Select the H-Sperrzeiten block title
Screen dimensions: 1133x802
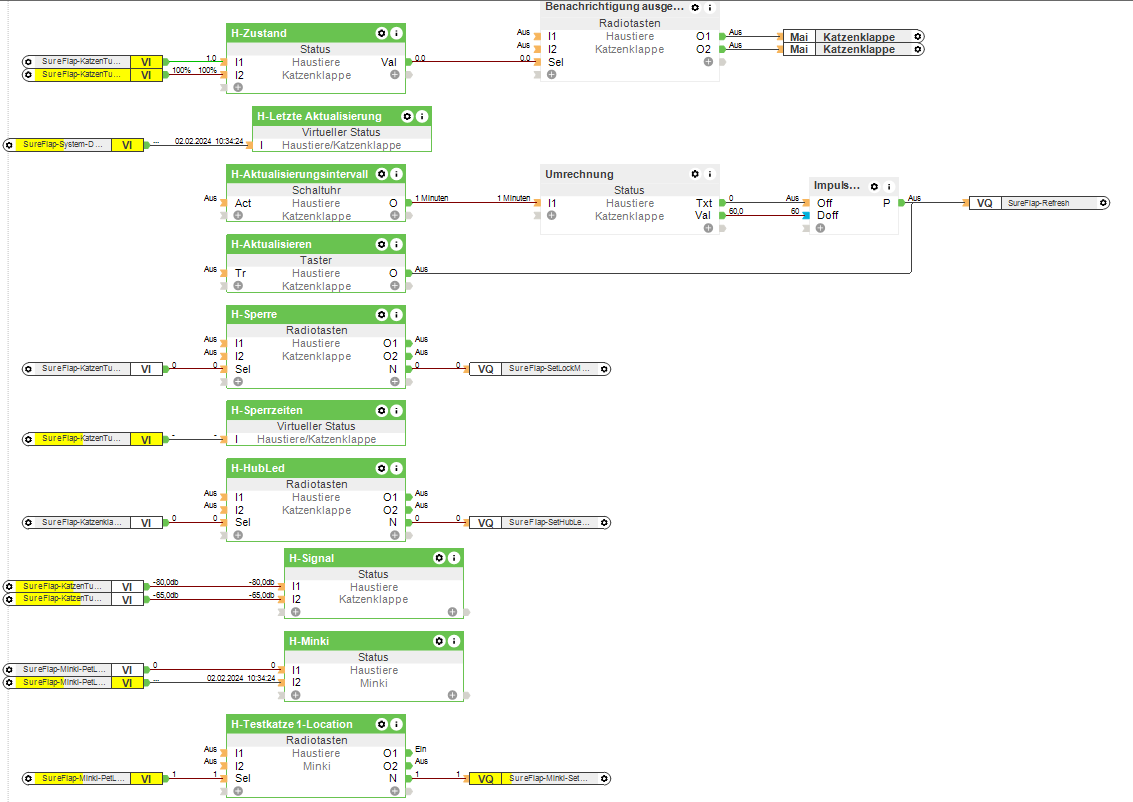pos(267,410)
